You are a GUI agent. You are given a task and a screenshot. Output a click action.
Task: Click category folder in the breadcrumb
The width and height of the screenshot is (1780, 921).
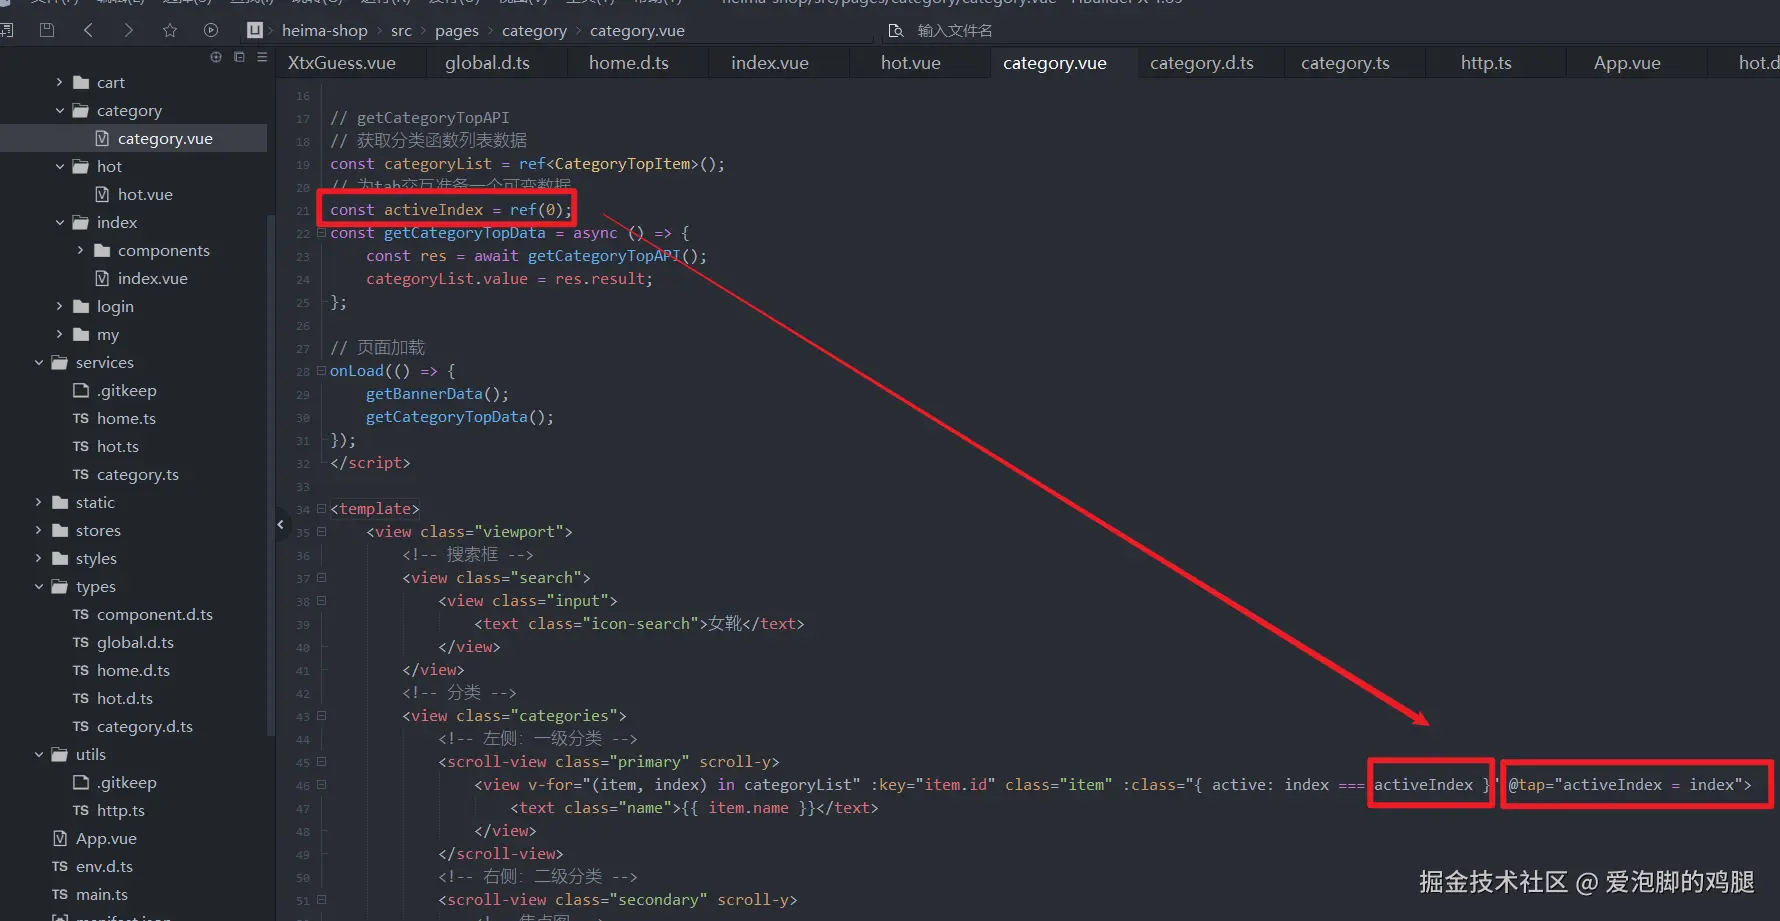point(534,31)
